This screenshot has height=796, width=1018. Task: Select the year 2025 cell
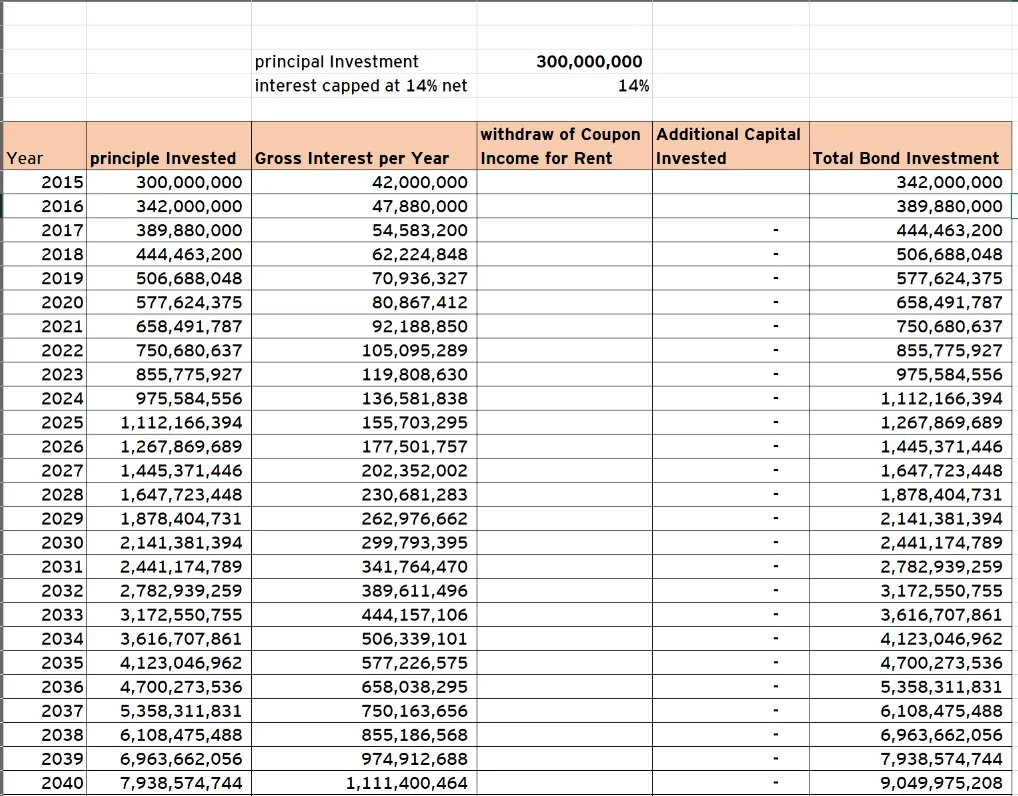pyautogui.click(x=44, y=423)
